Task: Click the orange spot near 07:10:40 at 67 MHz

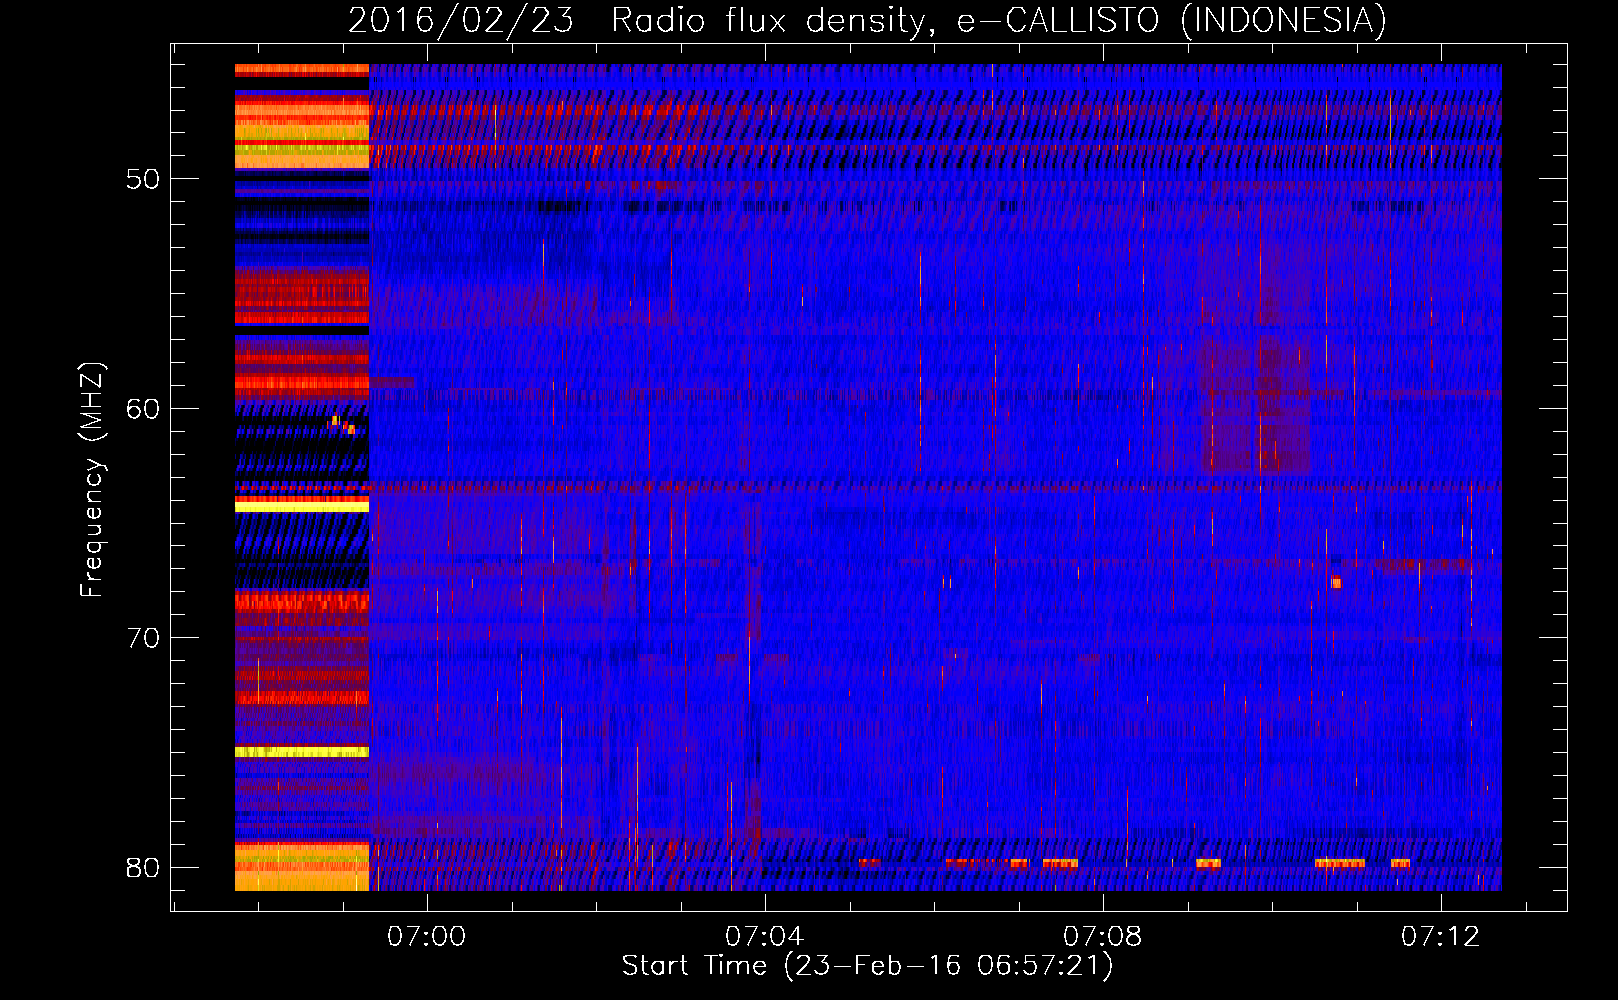Action: coord(1337,583)
